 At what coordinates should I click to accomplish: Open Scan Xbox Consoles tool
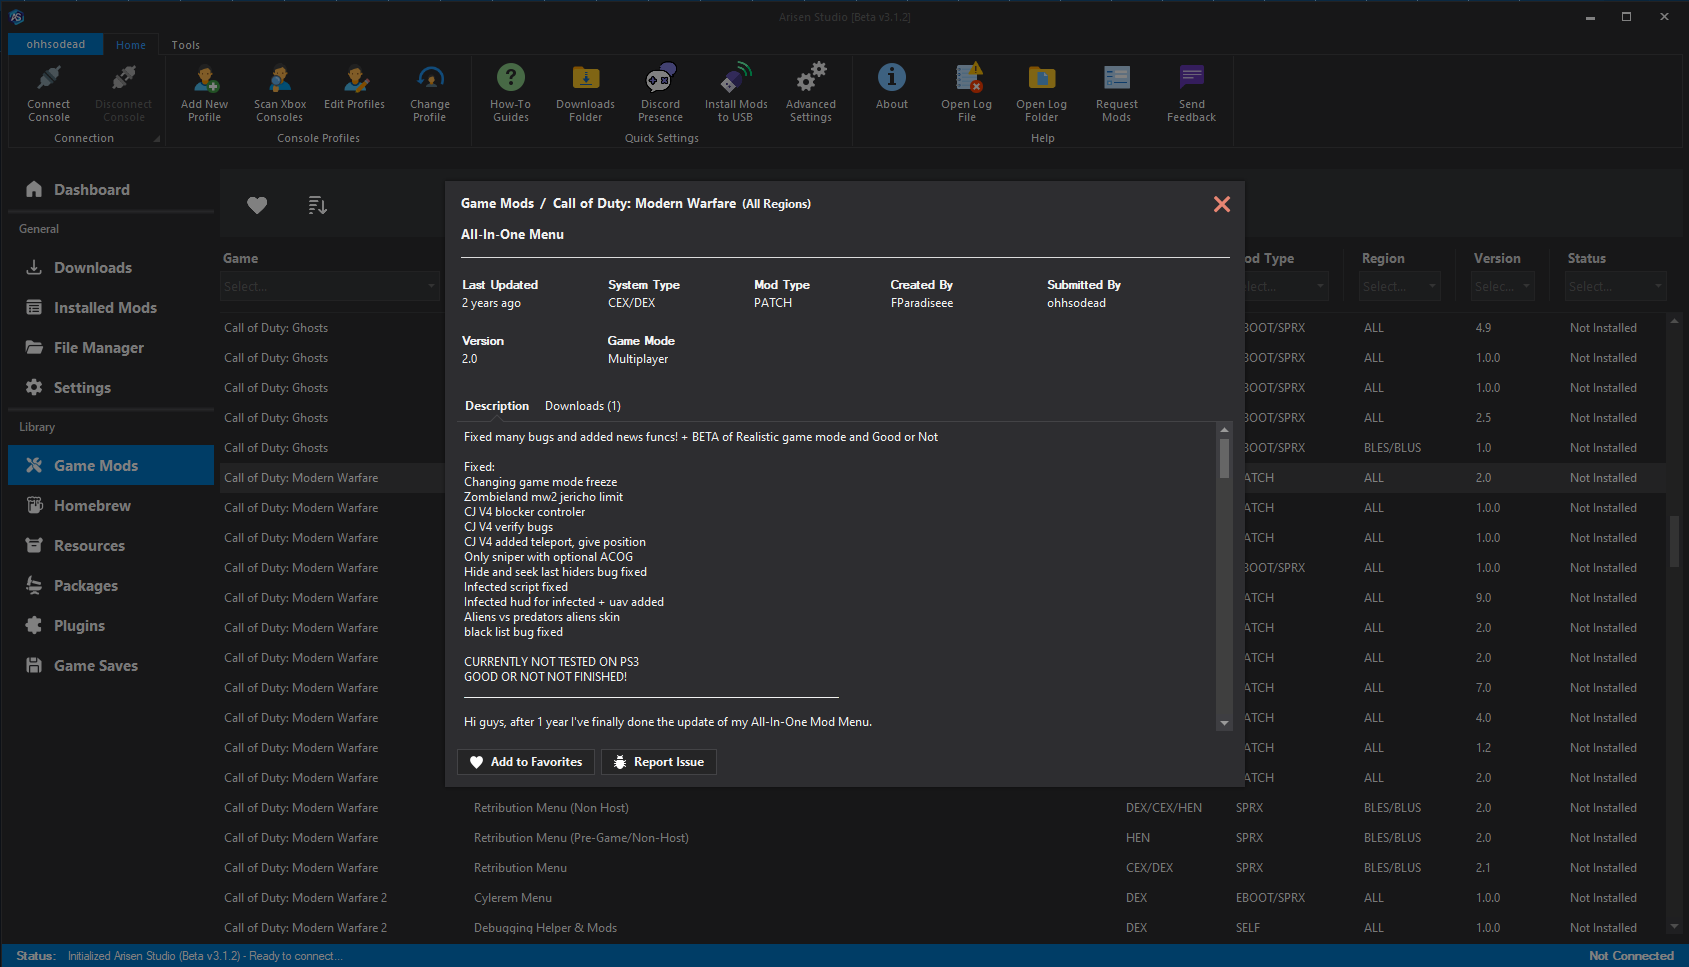(x=279, y=92)
